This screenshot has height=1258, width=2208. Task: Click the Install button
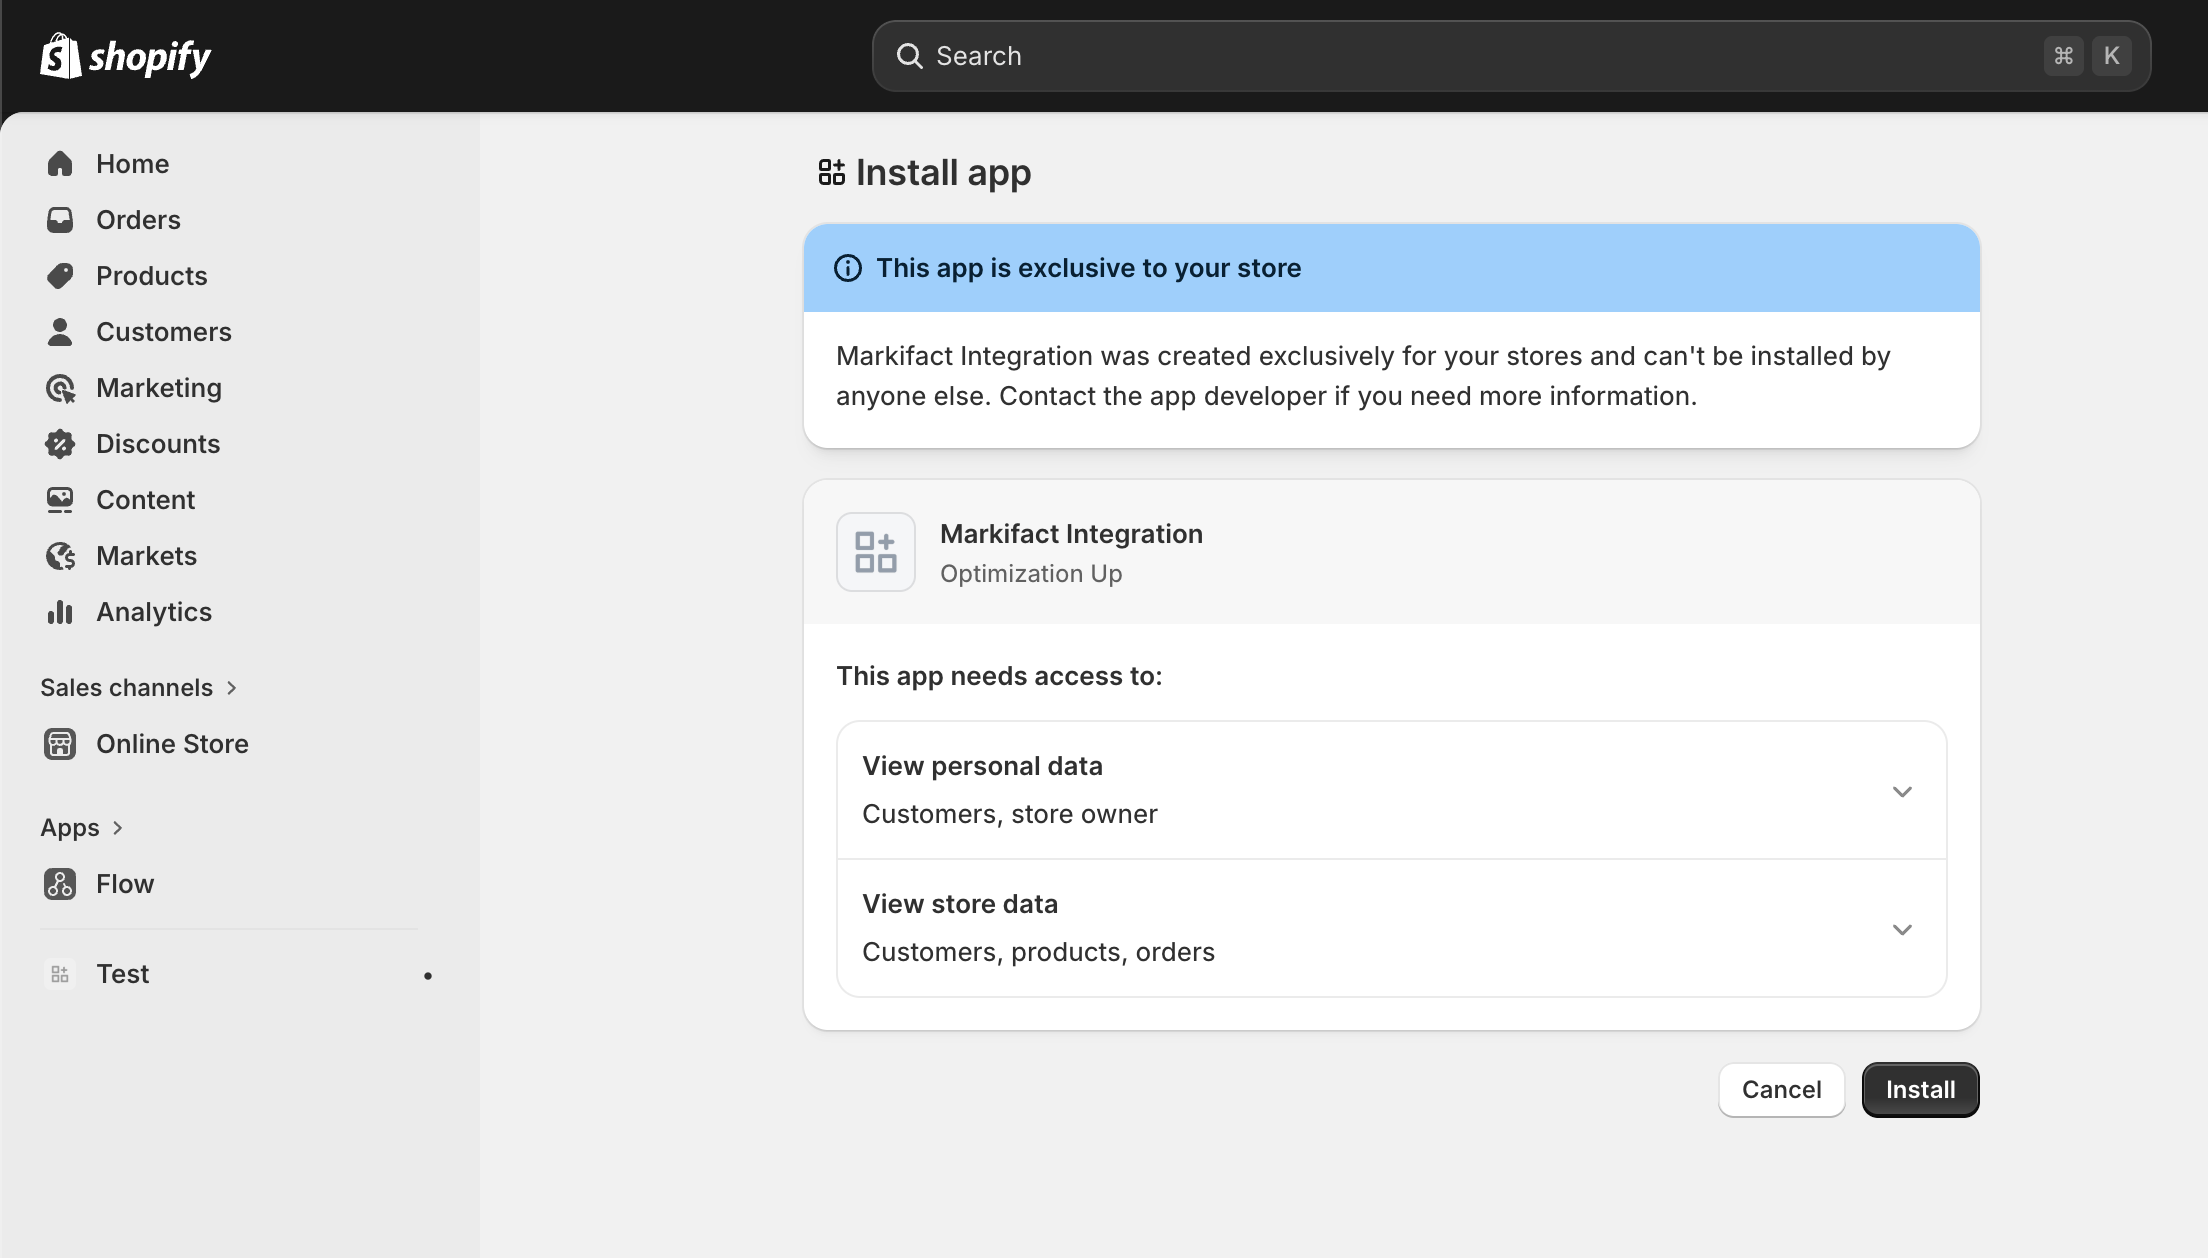pyautogui.click(x=1919, y=1089)
